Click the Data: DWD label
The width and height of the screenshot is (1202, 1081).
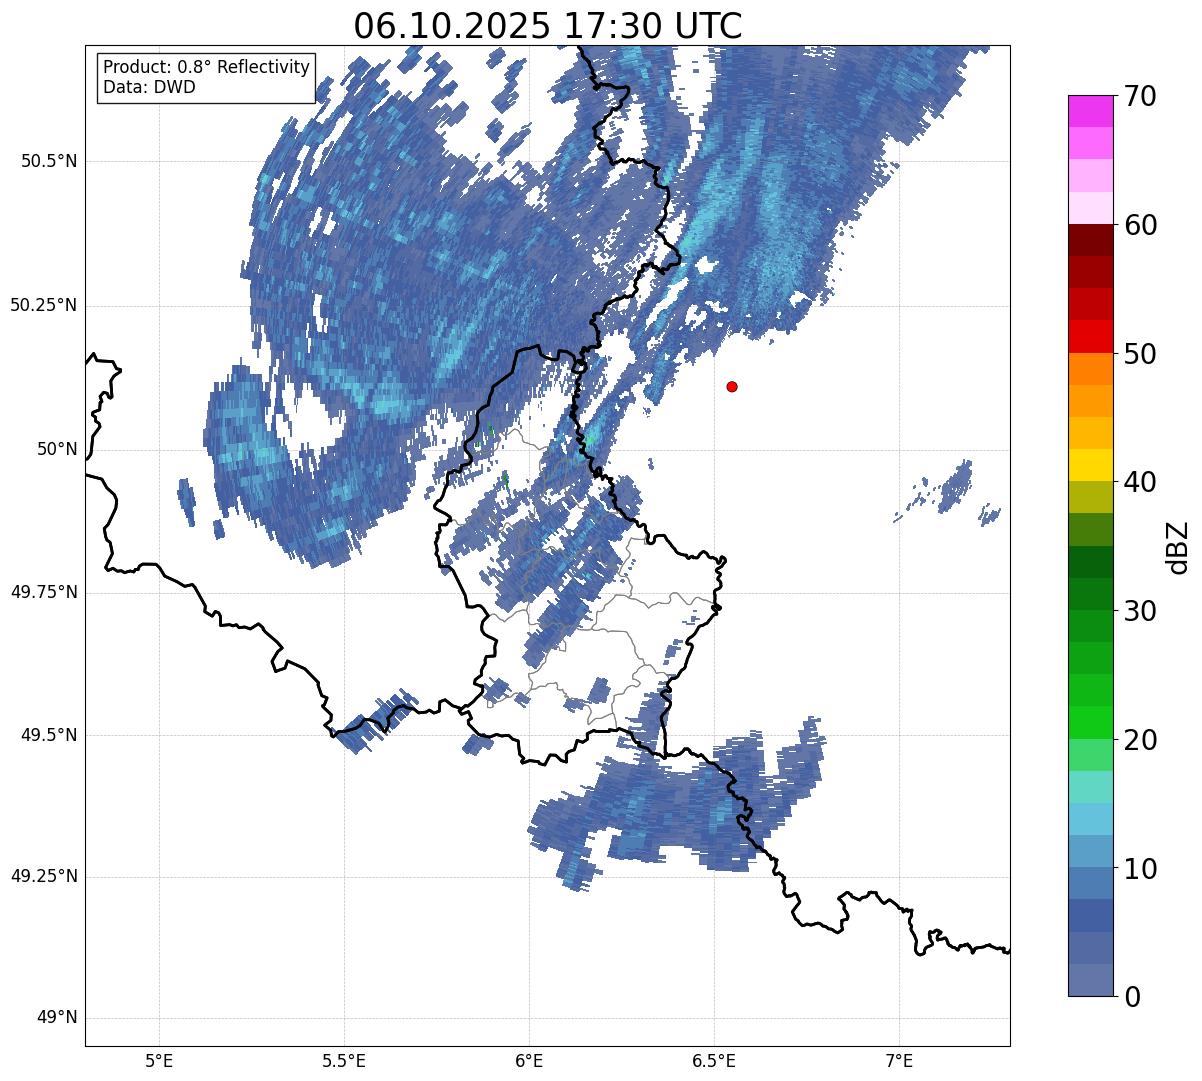click(149, 87)
